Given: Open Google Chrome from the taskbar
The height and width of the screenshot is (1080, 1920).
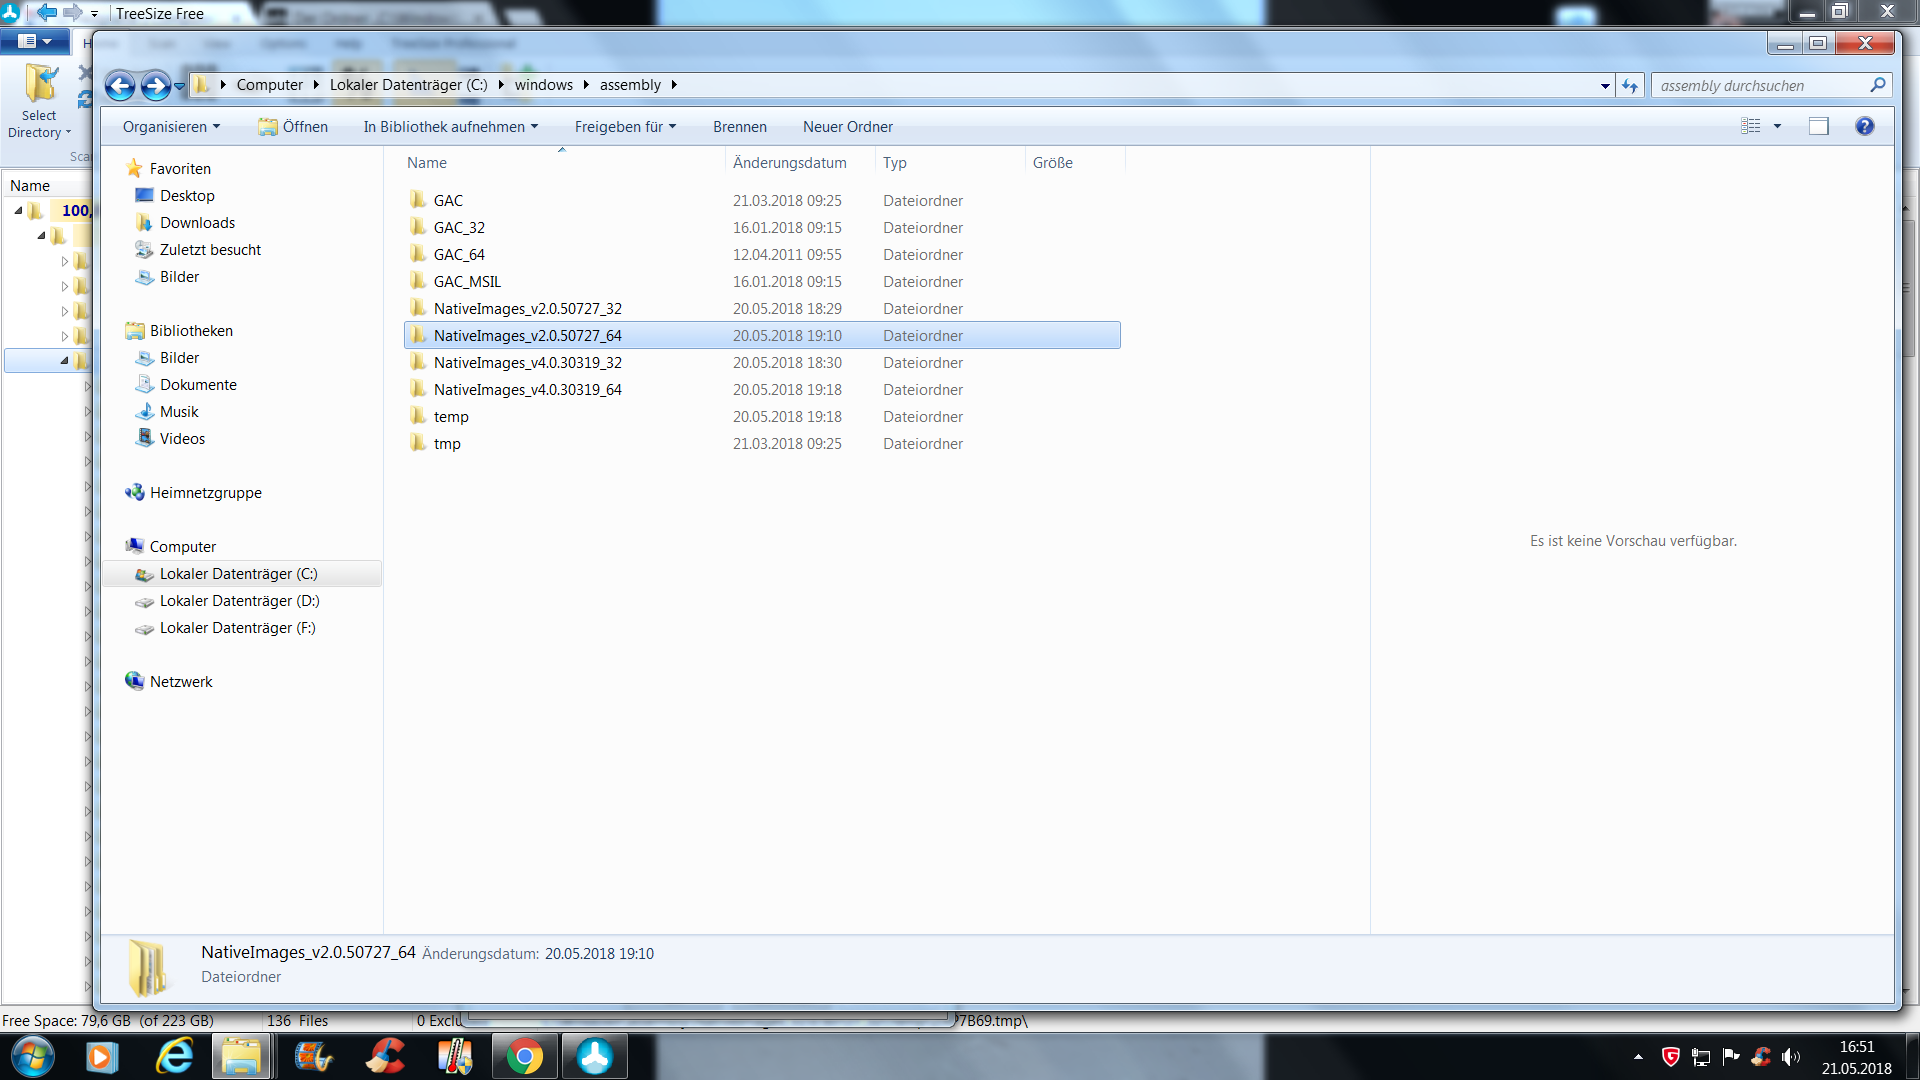Looking at the screenshot, I should 524,1056.
